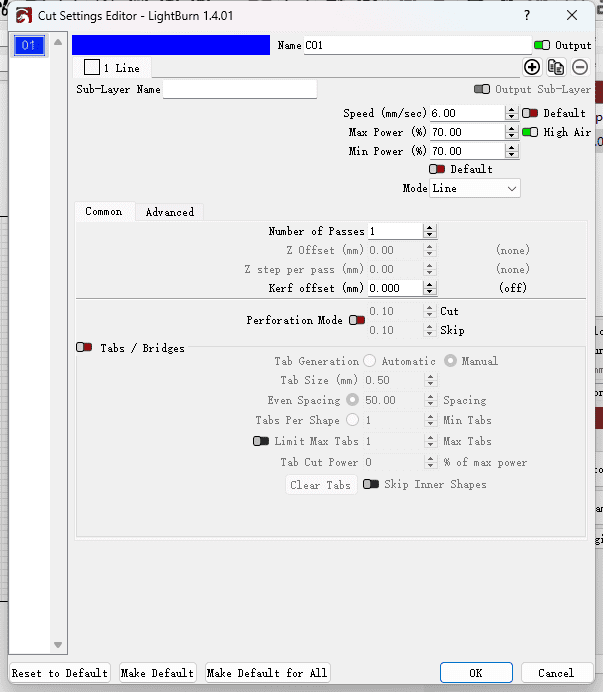Click the Name field containing C01
The width and height of the screenshot is (603, 692).
417,45
